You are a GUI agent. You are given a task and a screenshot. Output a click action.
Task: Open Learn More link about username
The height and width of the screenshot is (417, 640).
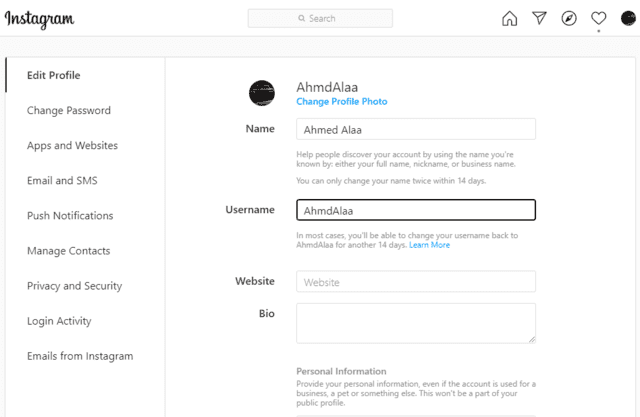429,245
